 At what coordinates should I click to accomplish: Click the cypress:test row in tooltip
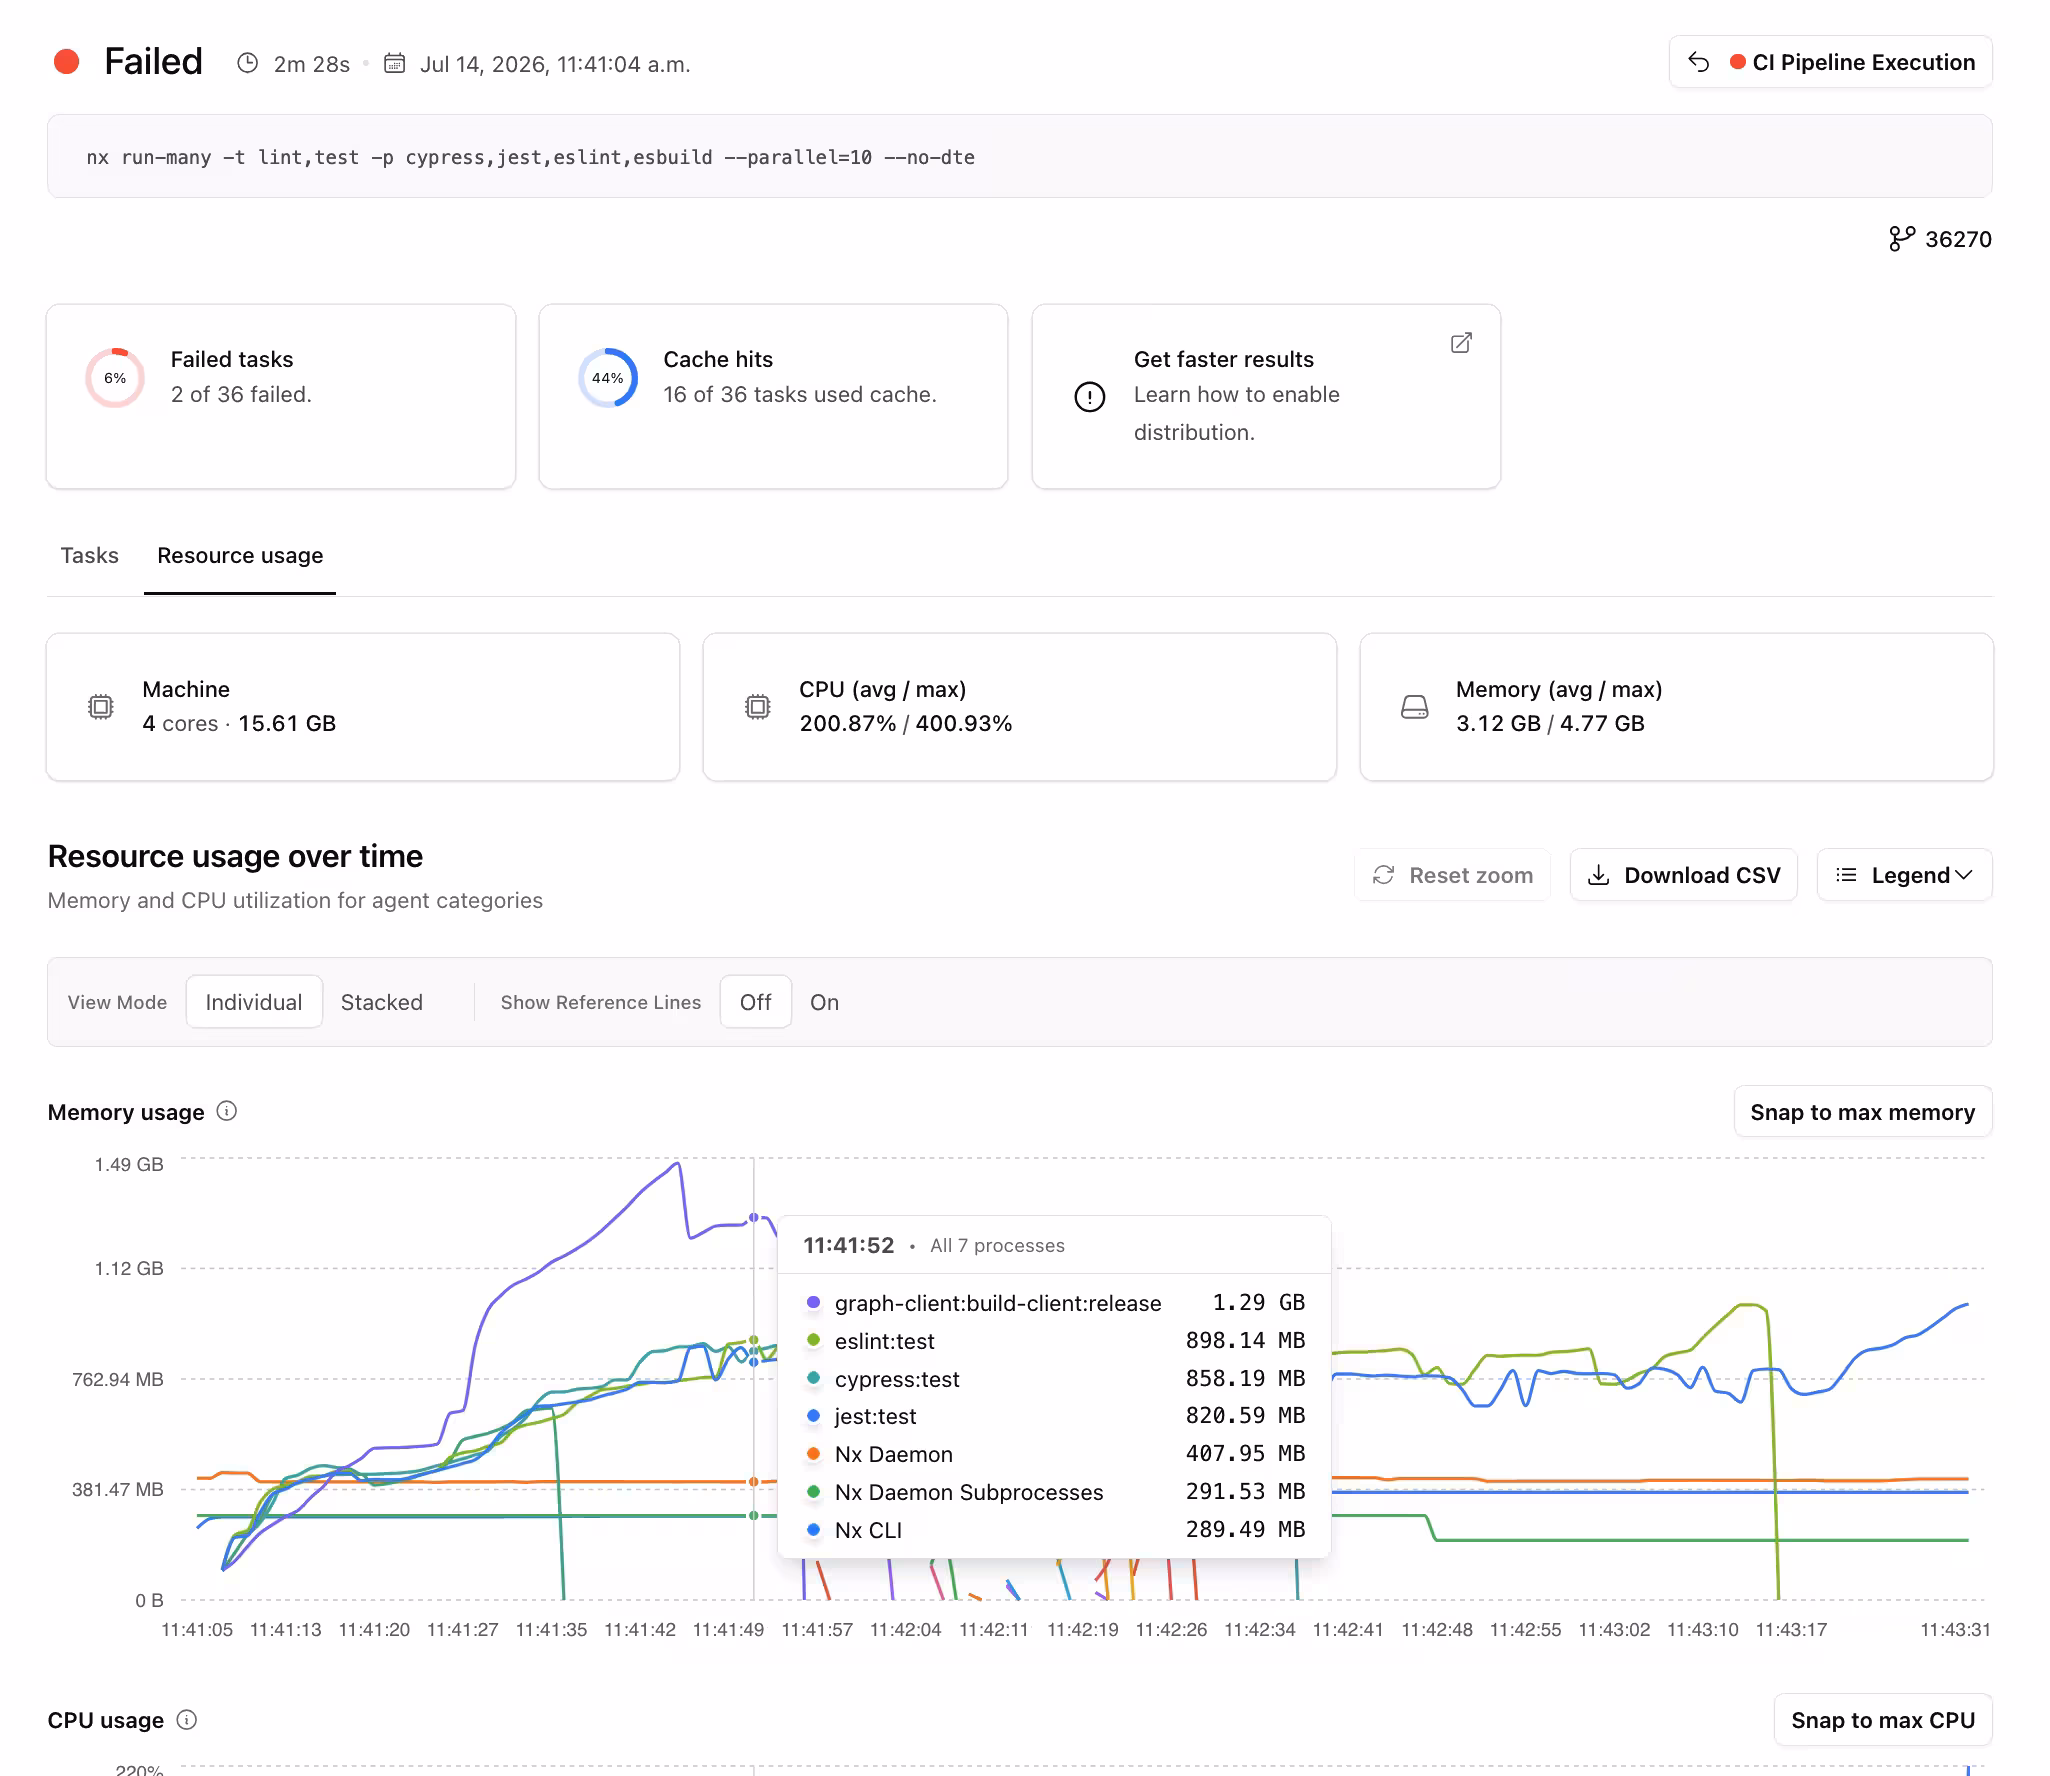click(1054, 1379)
